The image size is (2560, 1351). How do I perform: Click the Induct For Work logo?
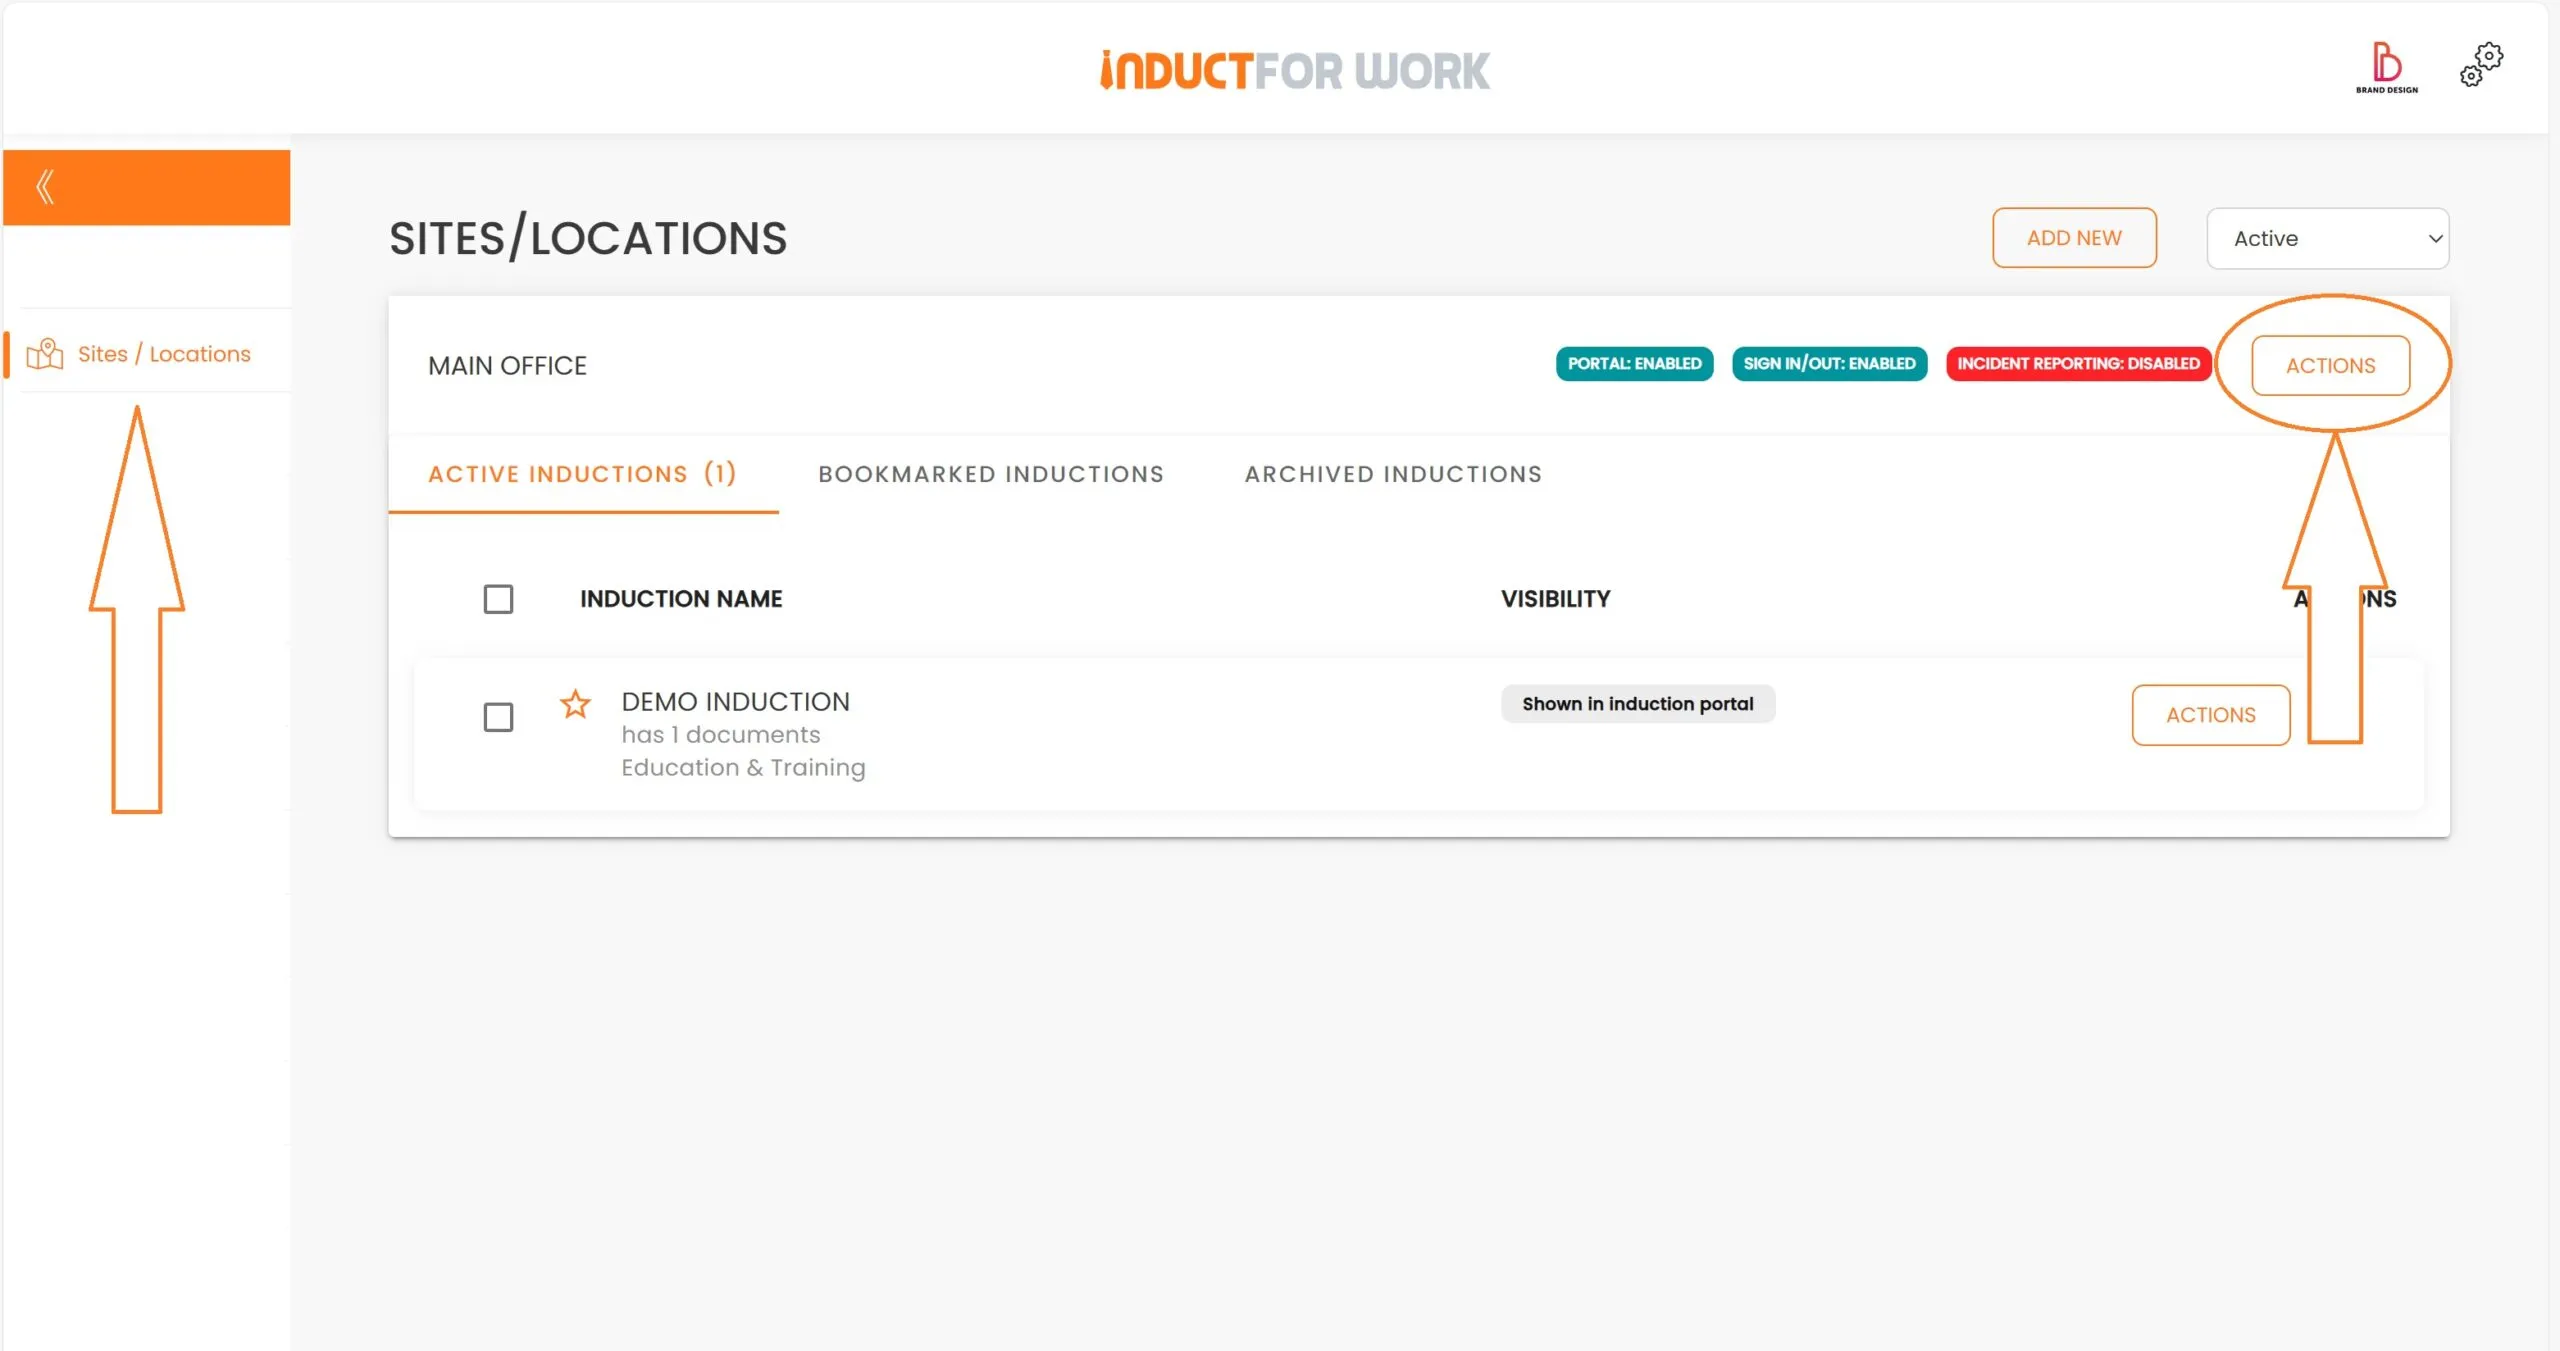click(1294, 71)
